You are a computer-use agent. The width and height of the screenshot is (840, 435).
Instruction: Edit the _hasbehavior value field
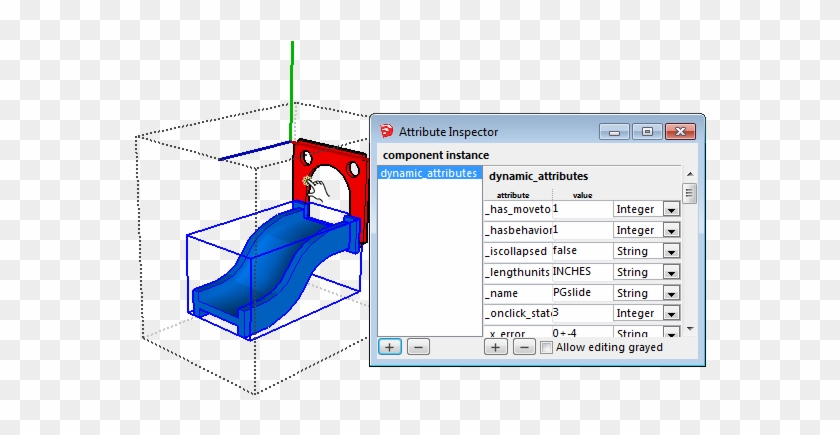click(582, 230)
